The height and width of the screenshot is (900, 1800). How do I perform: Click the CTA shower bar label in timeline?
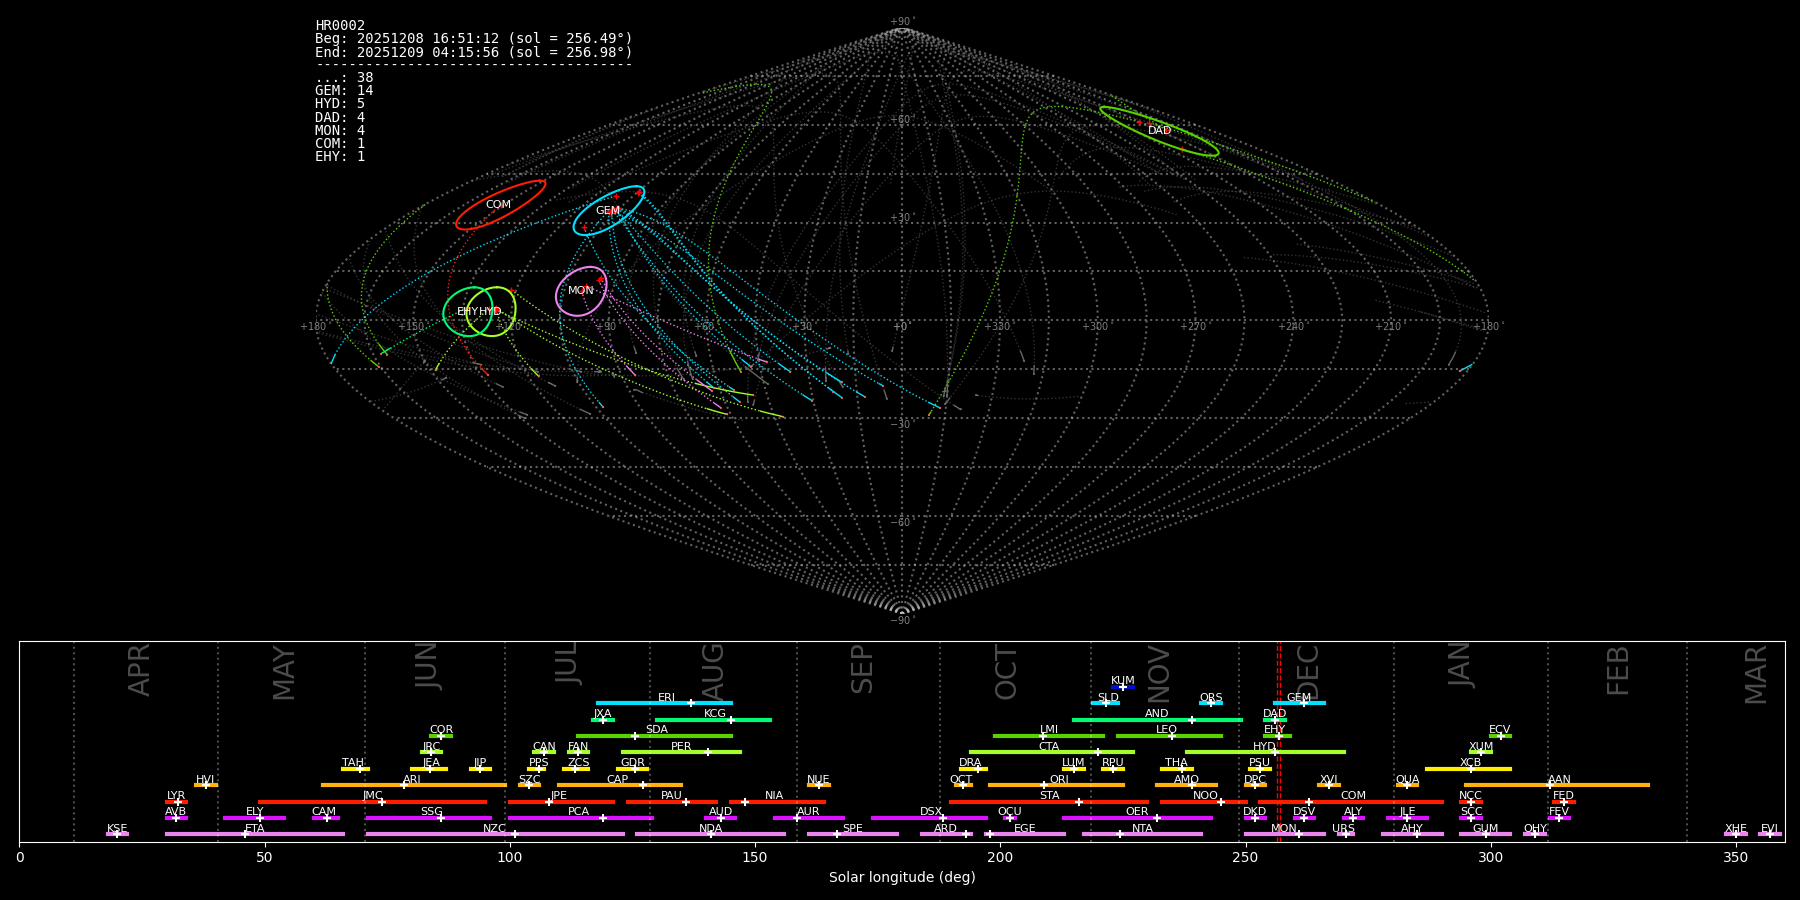point(1049,747)
